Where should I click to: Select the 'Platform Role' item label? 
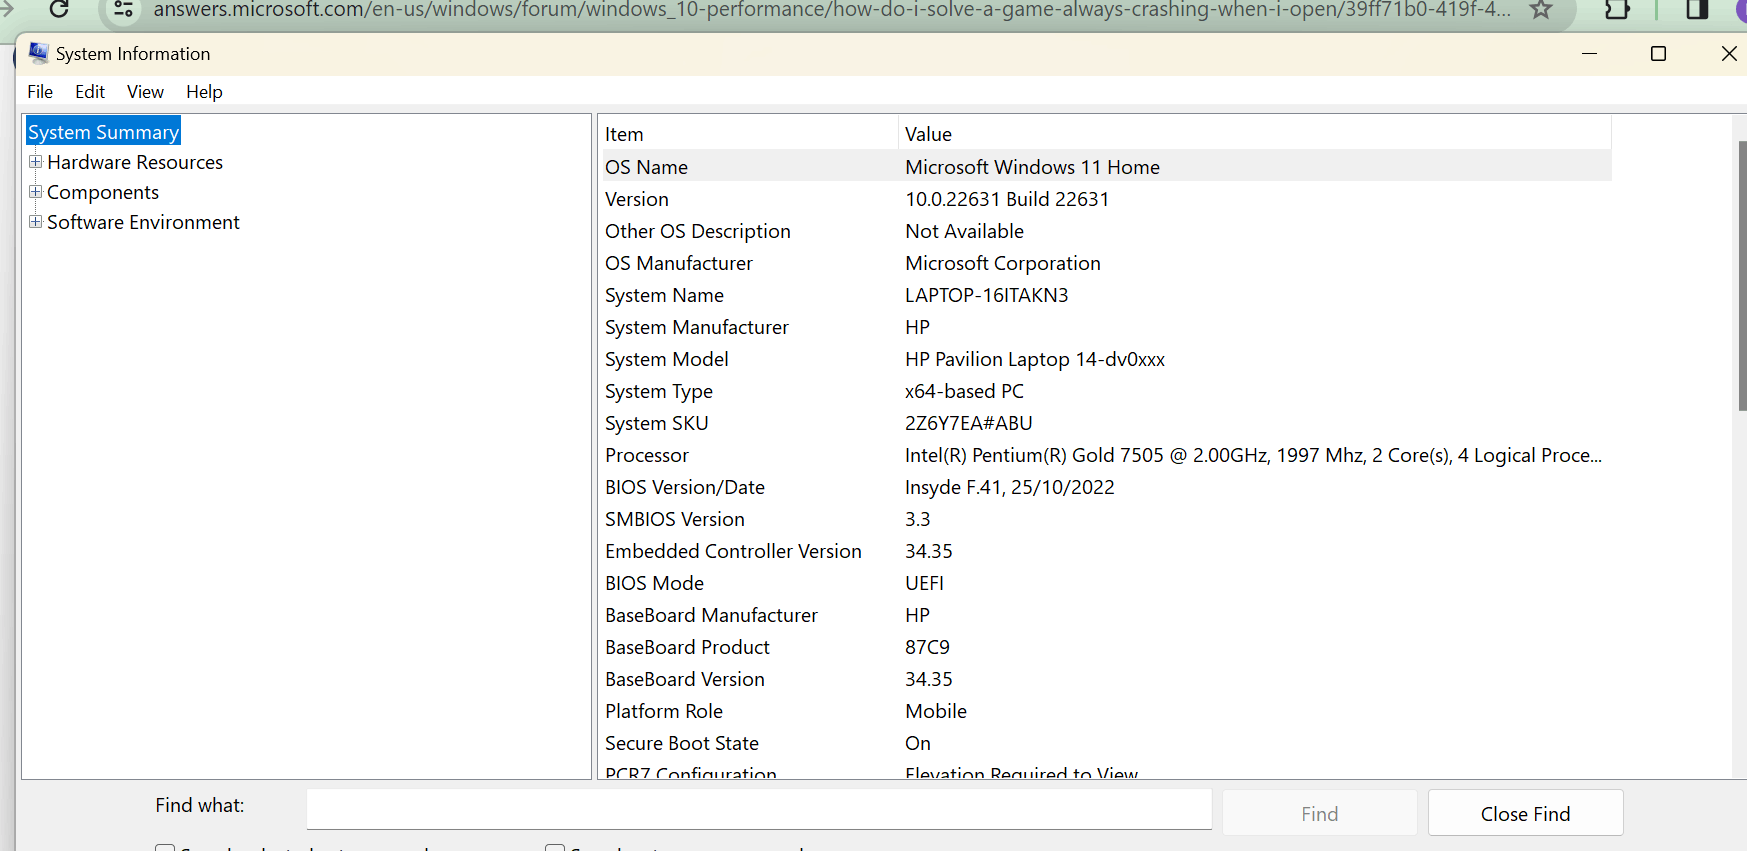(x=664, y=711)
